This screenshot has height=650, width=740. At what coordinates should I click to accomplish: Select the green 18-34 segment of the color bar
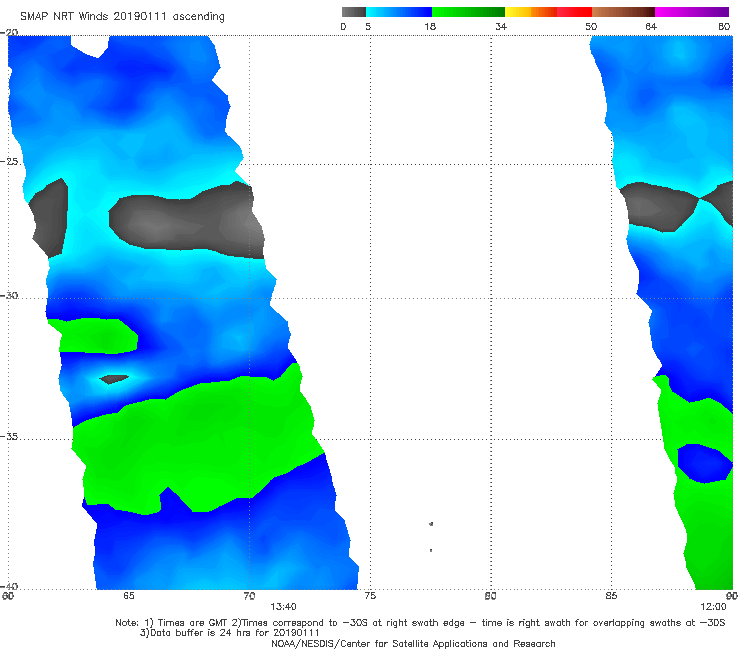468,12
